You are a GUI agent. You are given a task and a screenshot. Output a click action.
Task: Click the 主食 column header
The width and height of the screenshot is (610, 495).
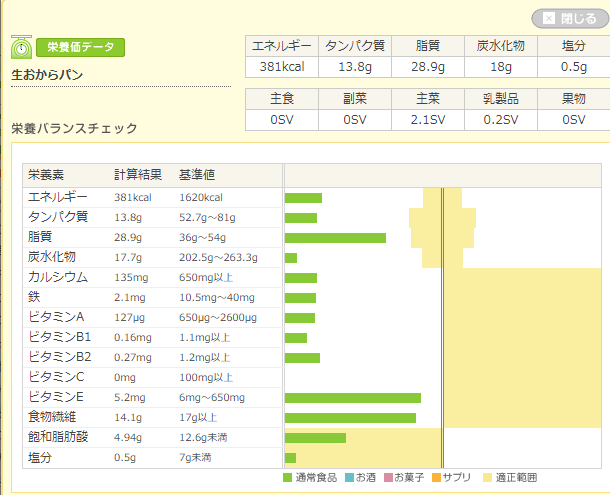tap(282, 99)
